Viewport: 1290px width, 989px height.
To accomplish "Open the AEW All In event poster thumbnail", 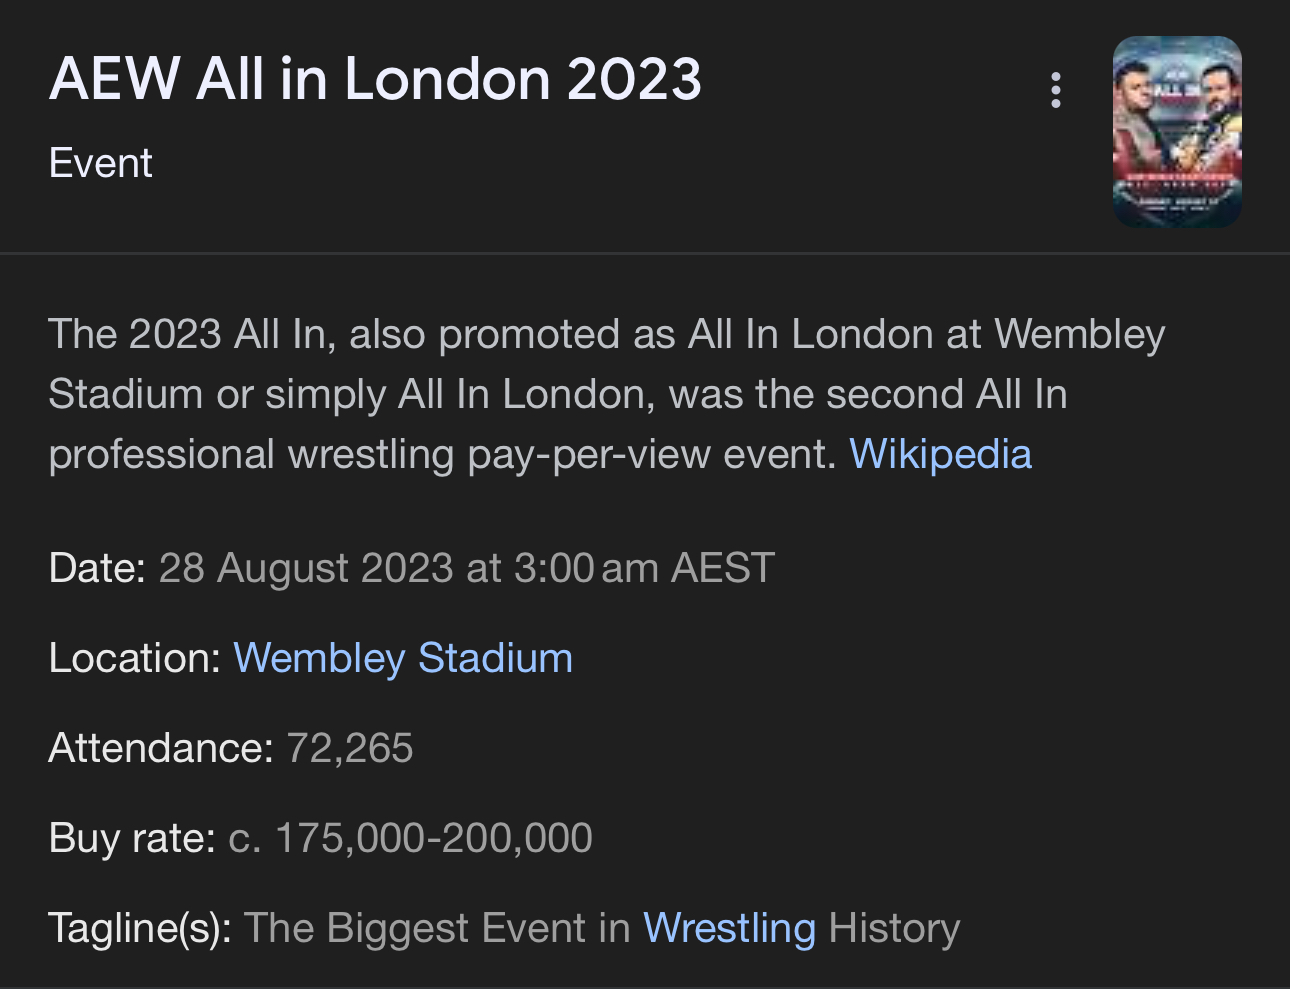I will pos(1177,131).
